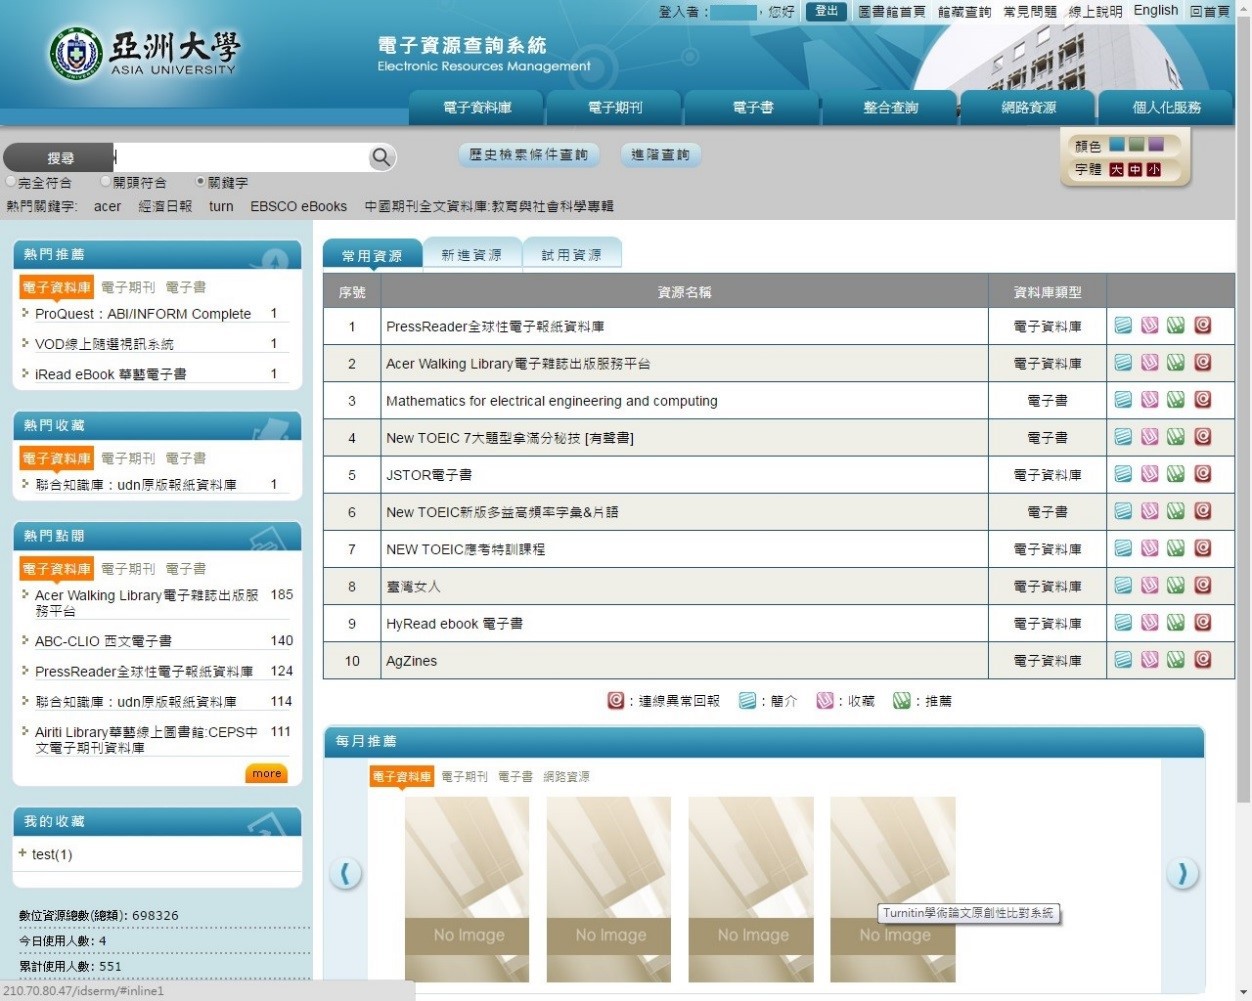1252x1001 pixels.
Task: Choose the purple color theme swatch
Action: pyautogui.click(x=1156, y=145)
